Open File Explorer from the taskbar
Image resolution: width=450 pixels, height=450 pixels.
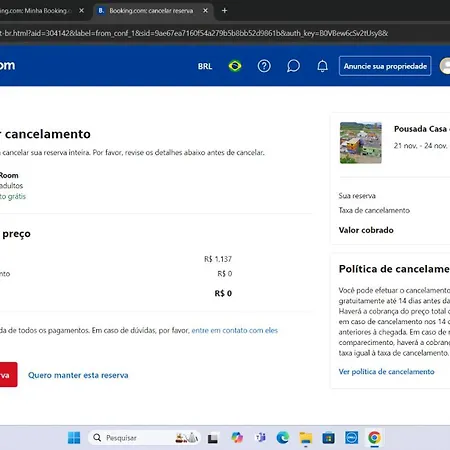tap(306, 438)
